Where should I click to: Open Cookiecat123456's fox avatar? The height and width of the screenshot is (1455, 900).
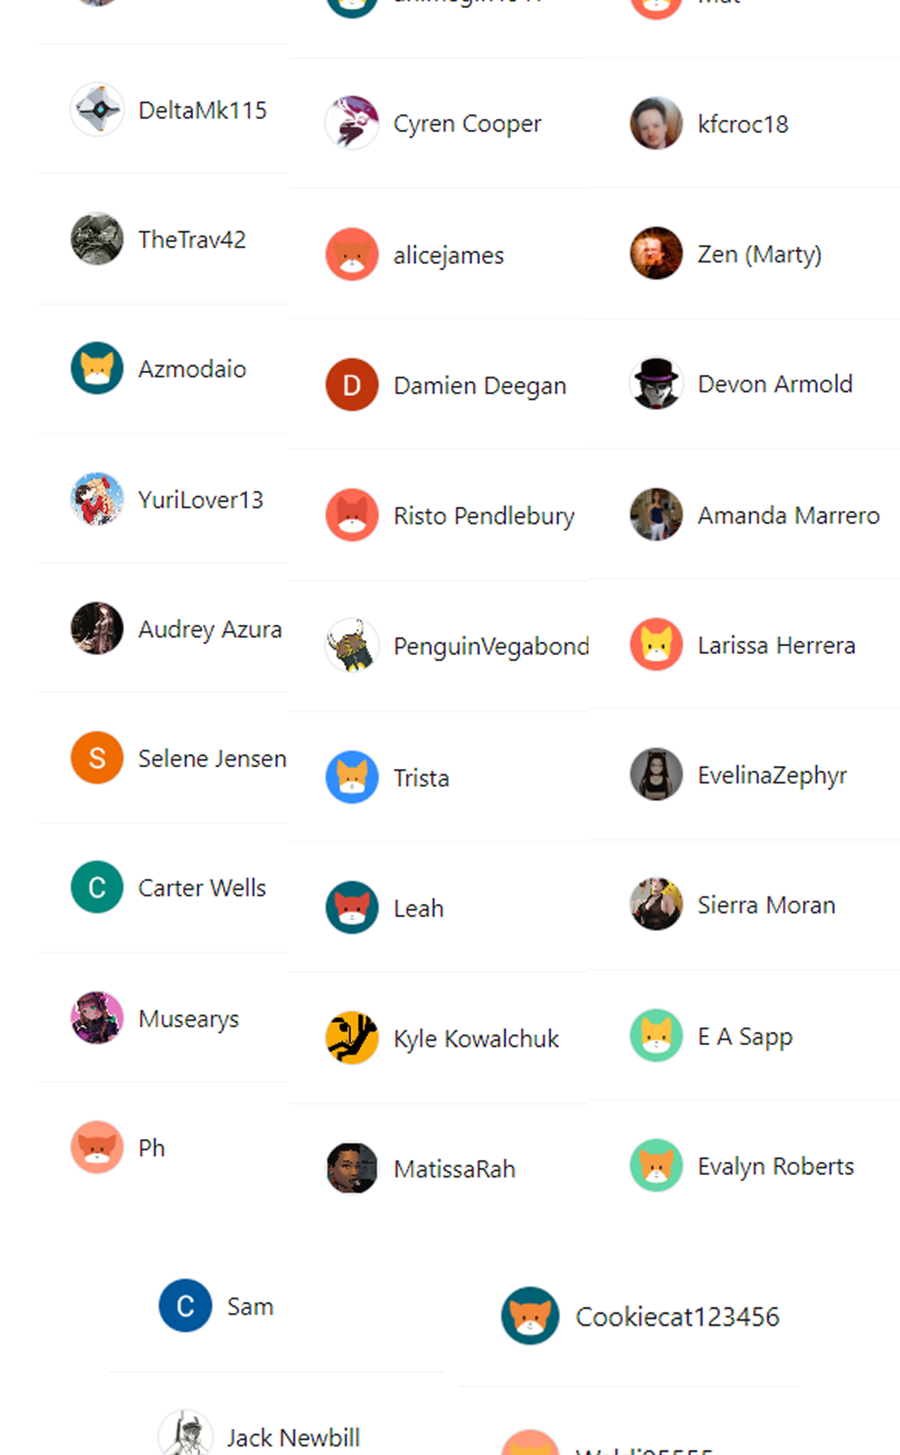[x=530, y=1316]
